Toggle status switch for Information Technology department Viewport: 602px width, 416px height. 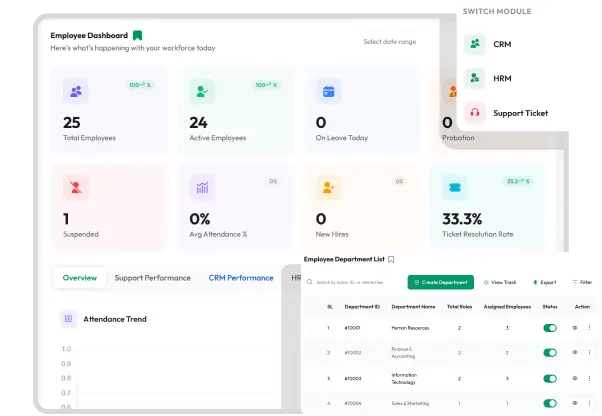click(550, 379)
